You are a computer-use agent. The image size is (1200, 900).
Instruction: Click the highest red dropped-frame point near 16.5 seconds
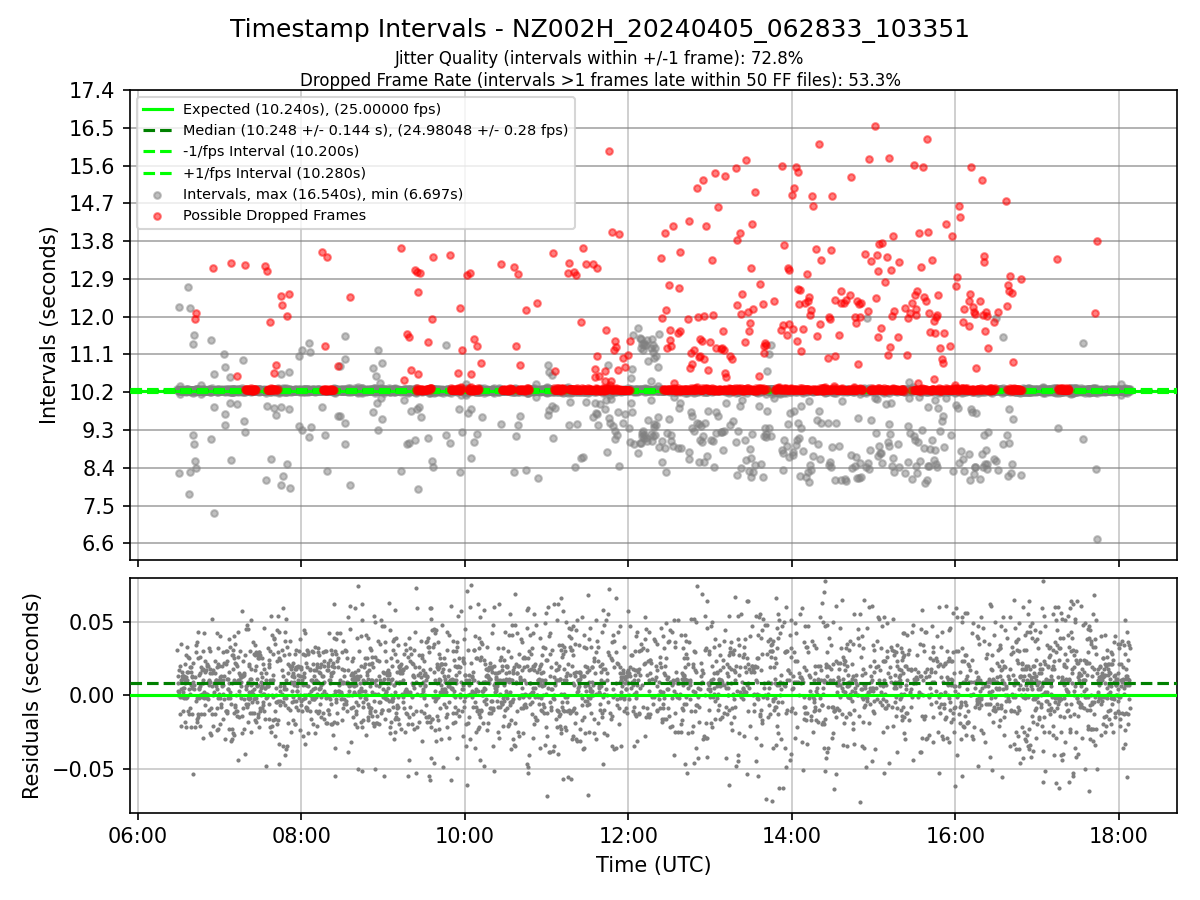click(875, 126)
